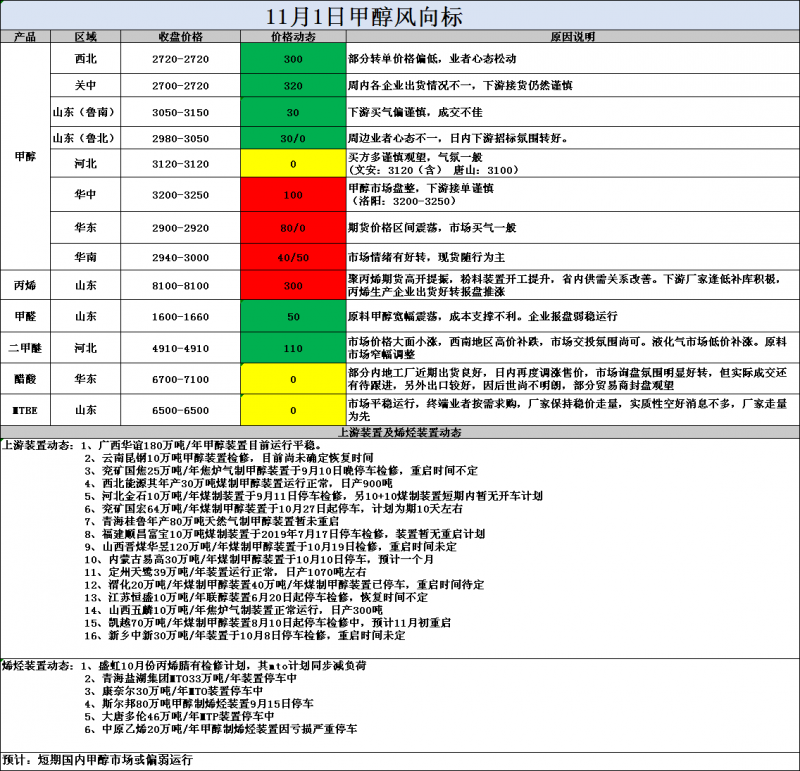
Task: Click yellow cell 0 for 河北 甲醇
Action: click(293, 164)
